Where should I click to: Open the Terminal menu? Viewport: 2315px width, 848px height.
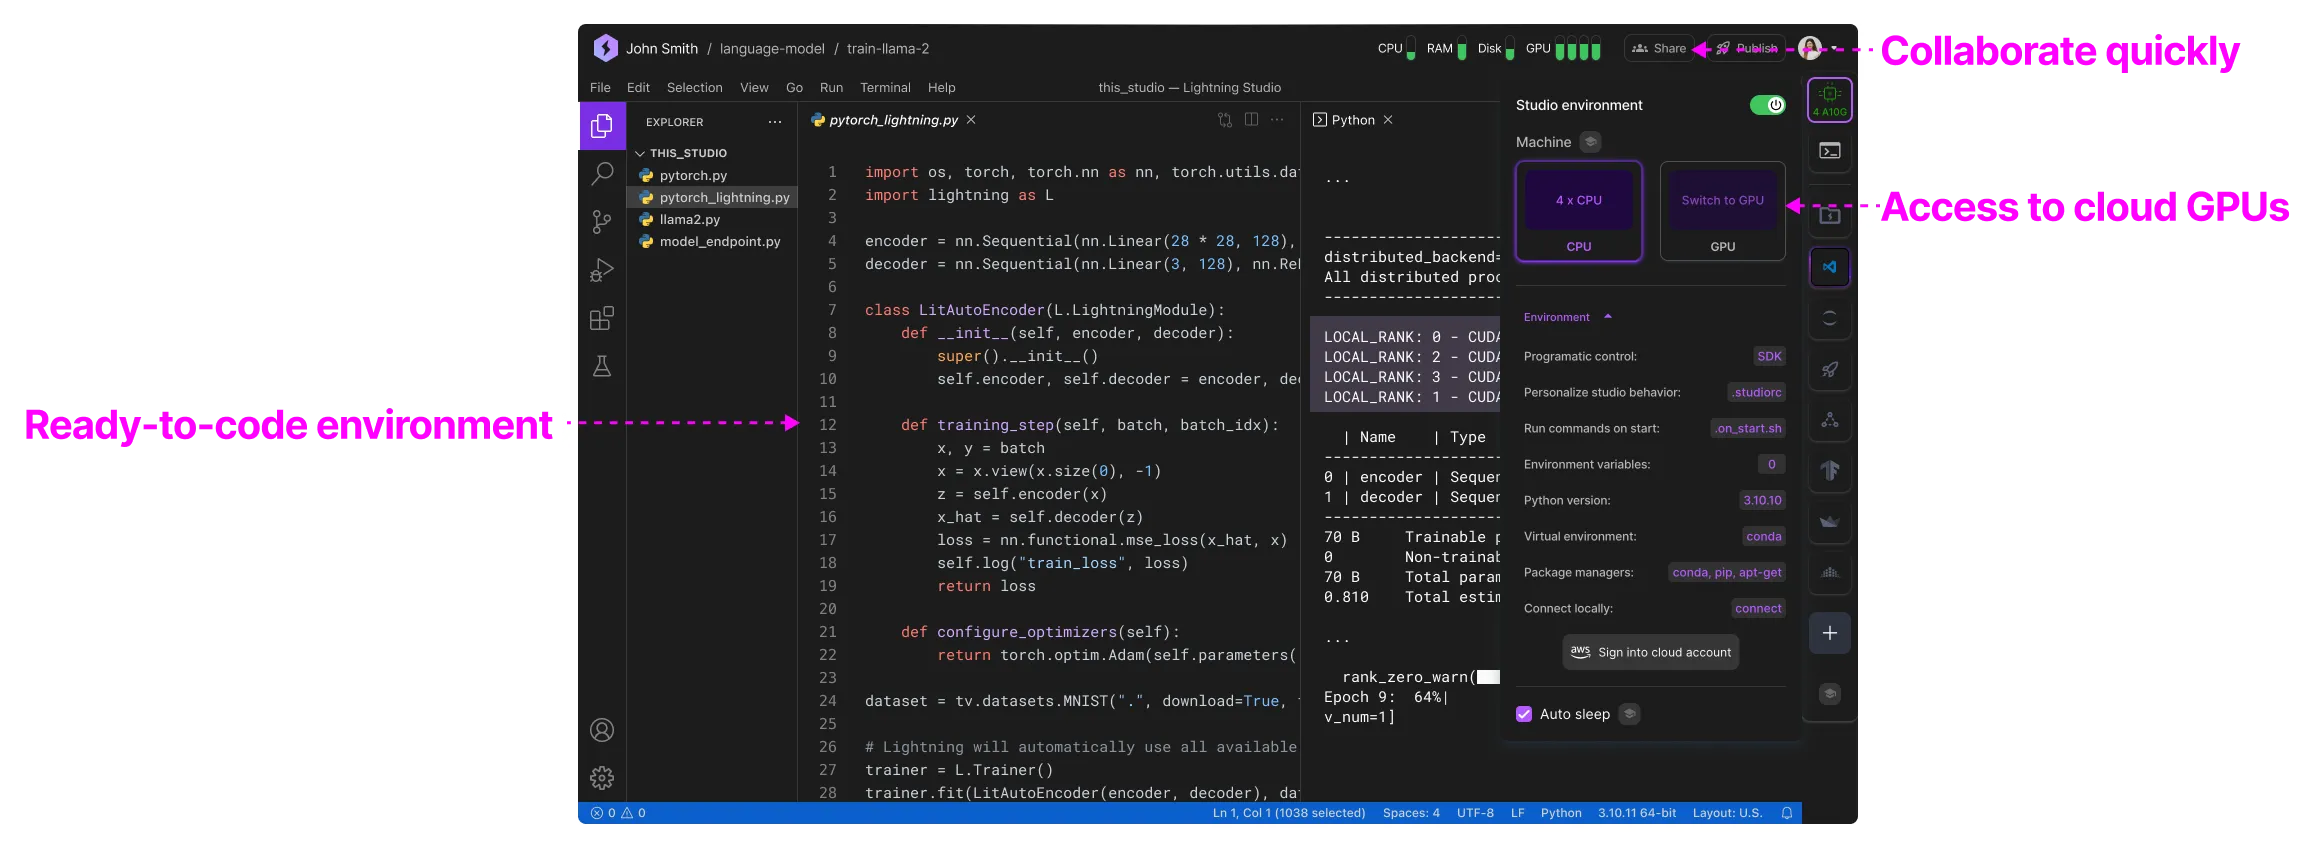(885, 88)
